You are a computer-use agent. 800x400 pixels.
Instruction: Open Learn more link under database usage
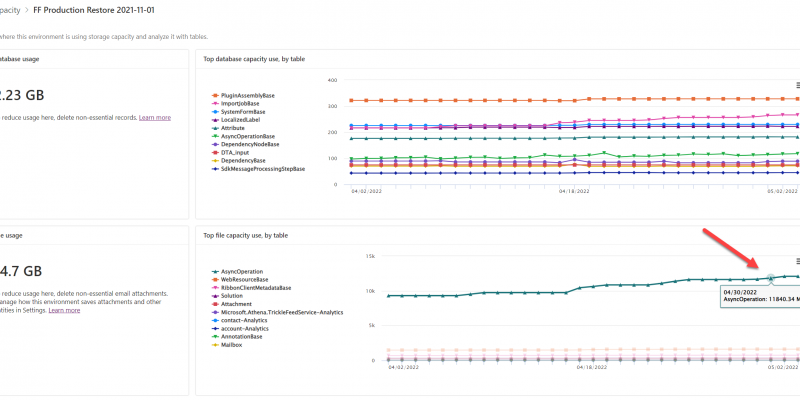click(x=154, y=117)
